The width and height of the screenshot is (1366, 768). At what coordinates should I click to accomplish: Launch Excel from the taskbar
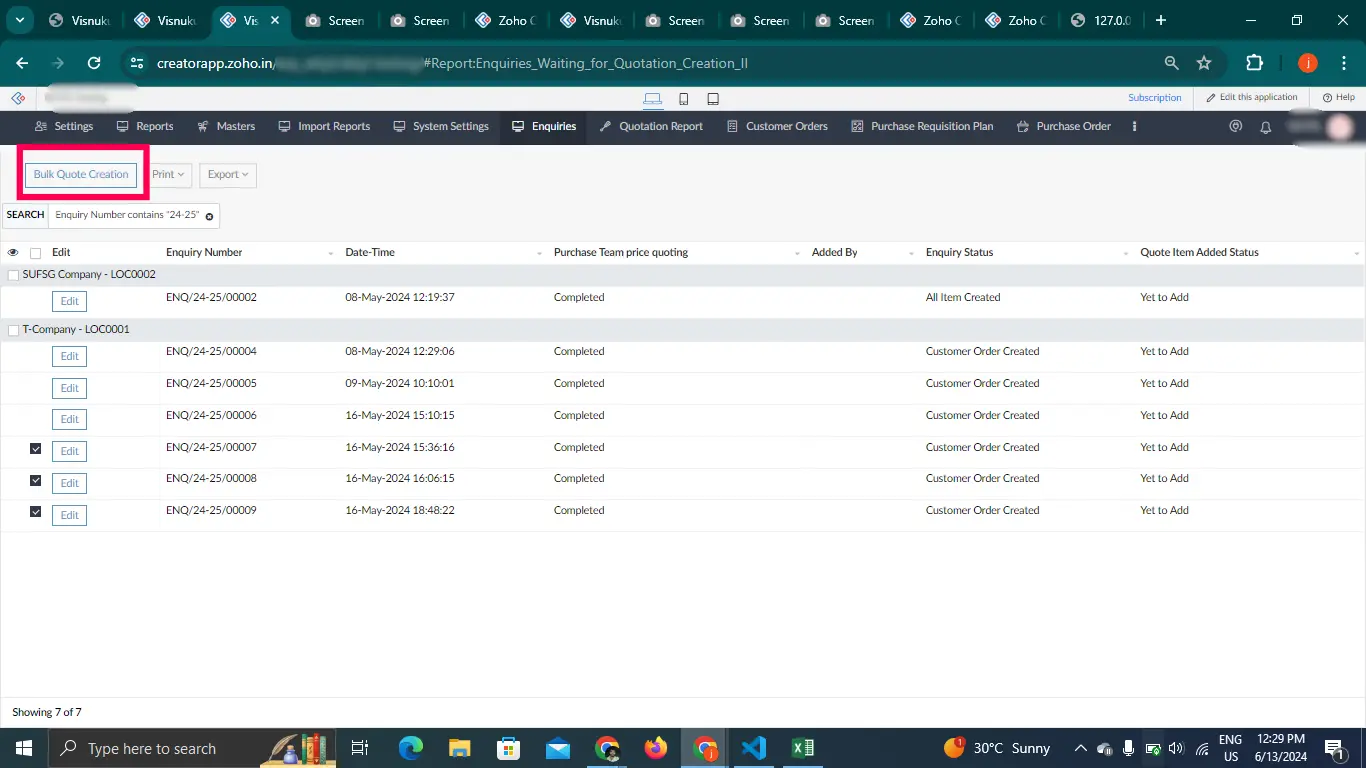point(802,747)
